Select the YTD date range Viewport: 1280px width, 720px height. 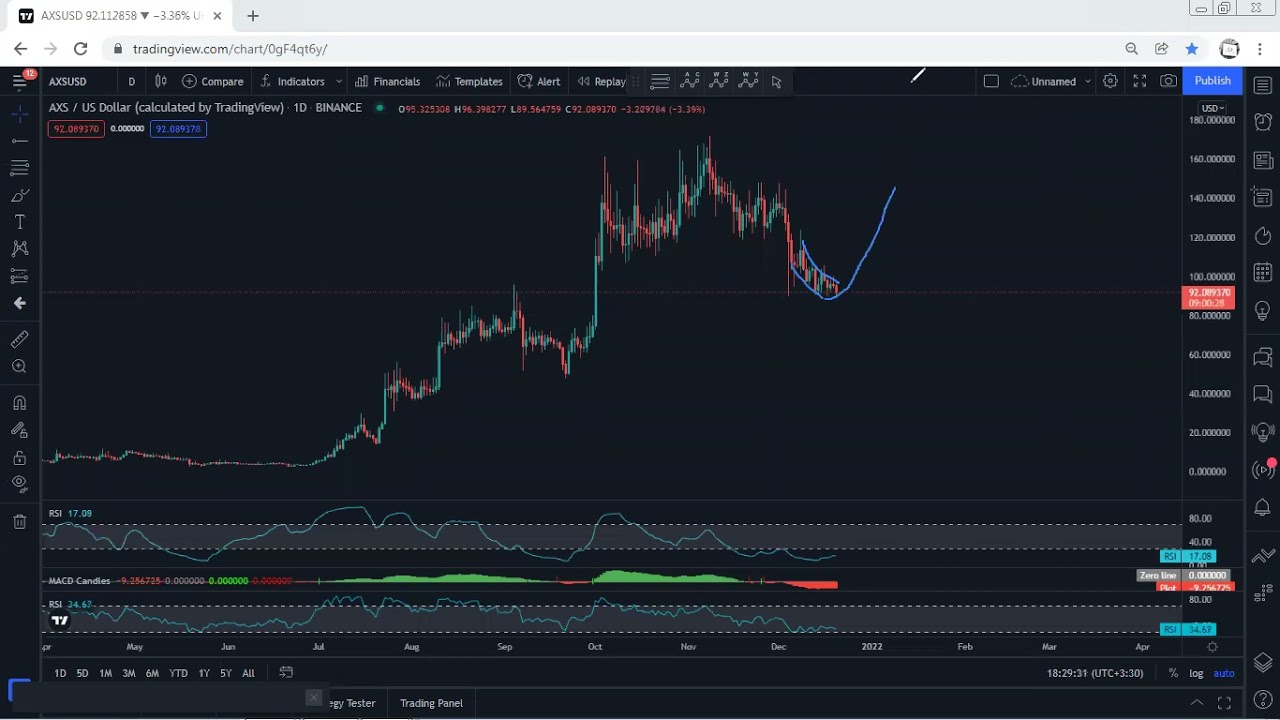click(178, 673)
